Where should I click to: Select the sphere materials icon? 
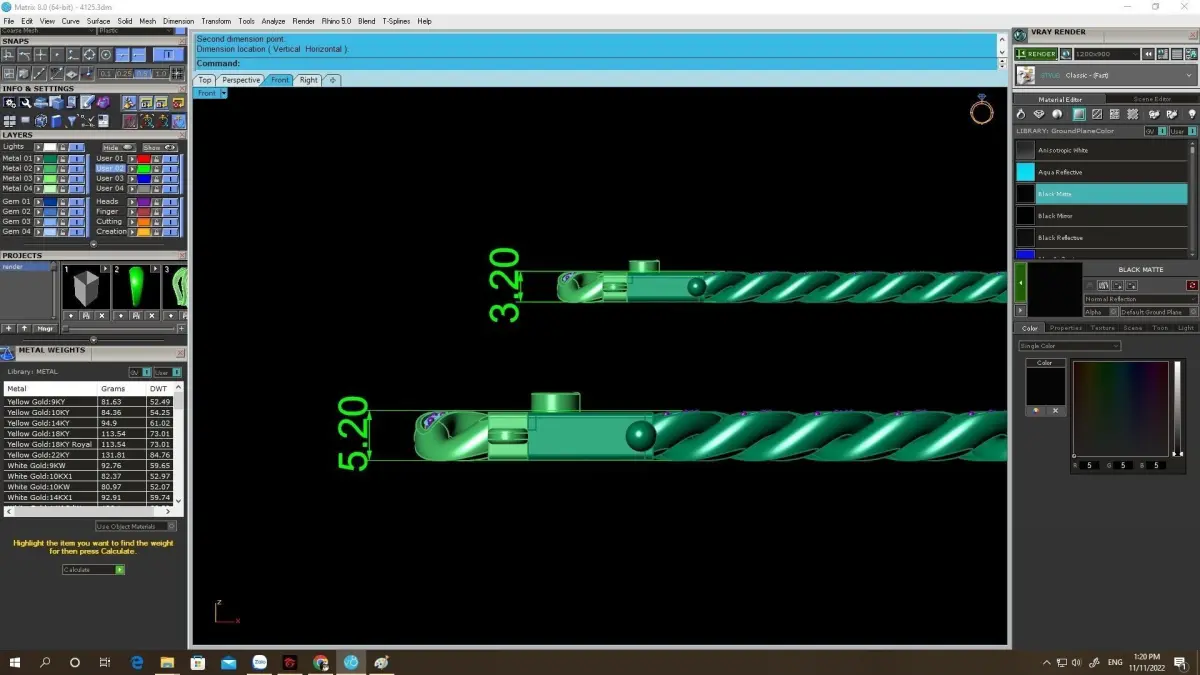(x=1059, y=115)
